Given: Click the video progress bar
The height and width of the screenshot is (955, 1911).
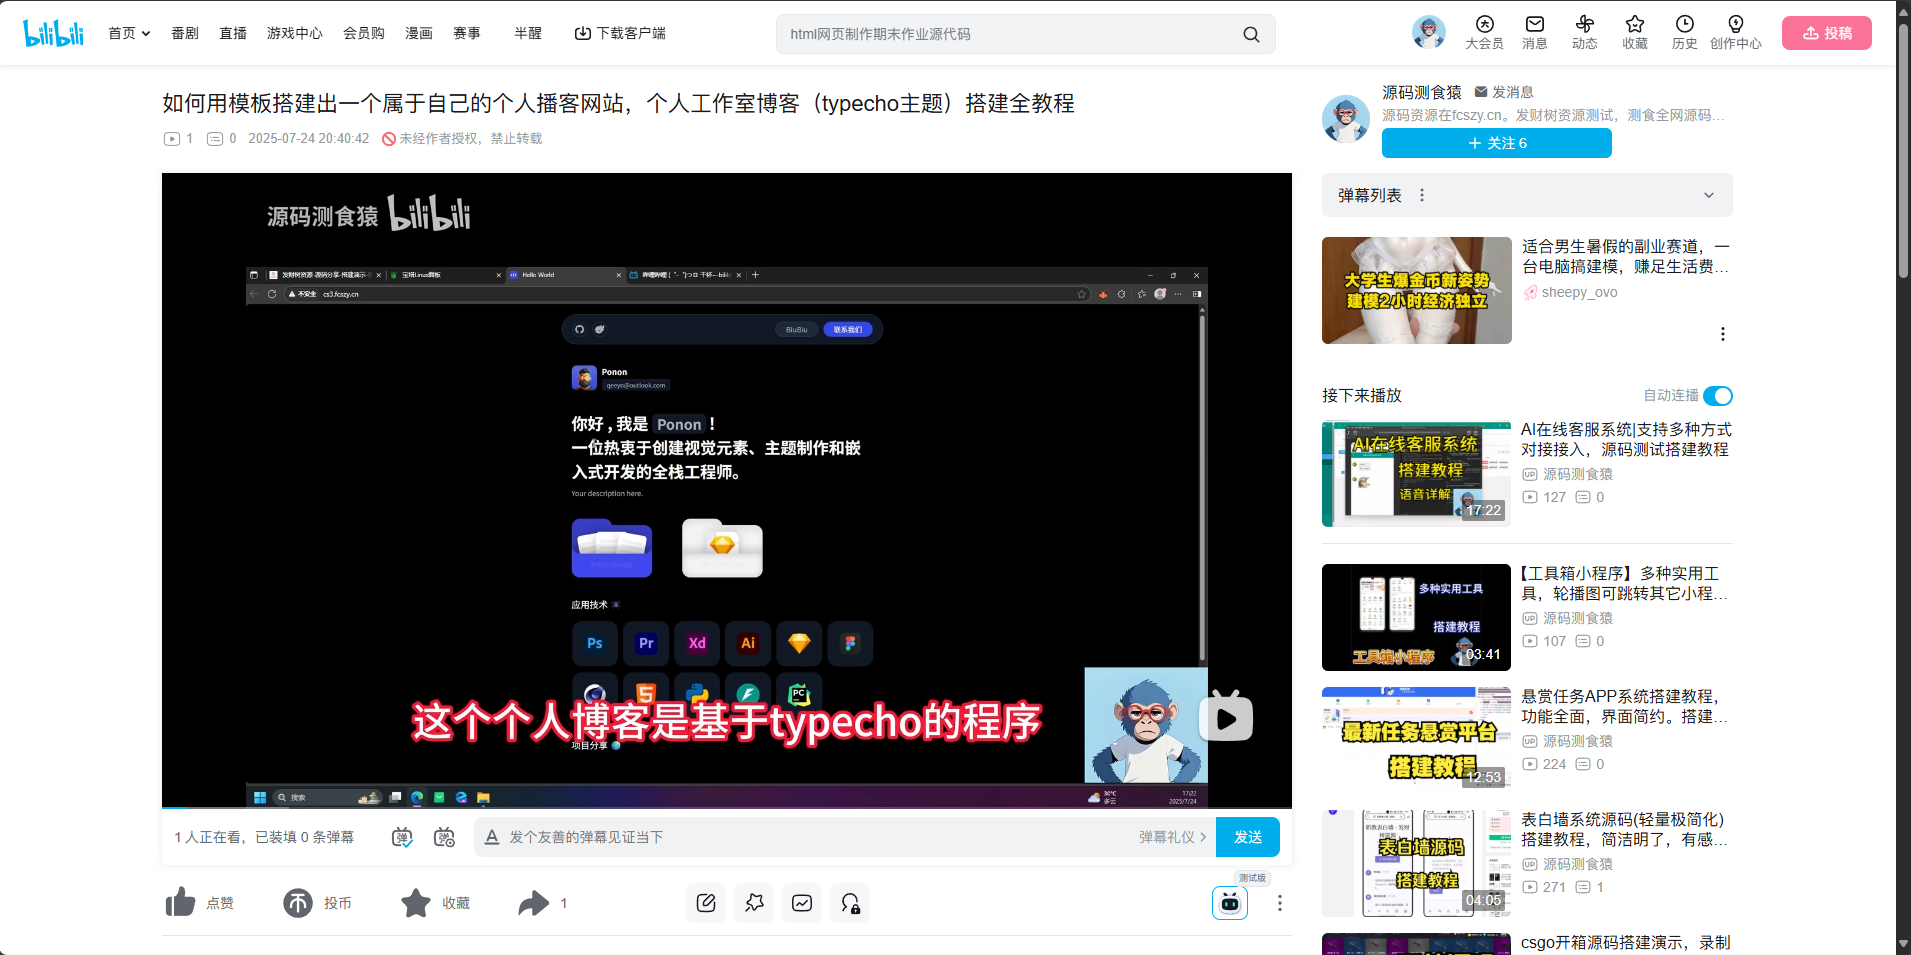Looking at the screenshot, I should [x=727, y=807].
